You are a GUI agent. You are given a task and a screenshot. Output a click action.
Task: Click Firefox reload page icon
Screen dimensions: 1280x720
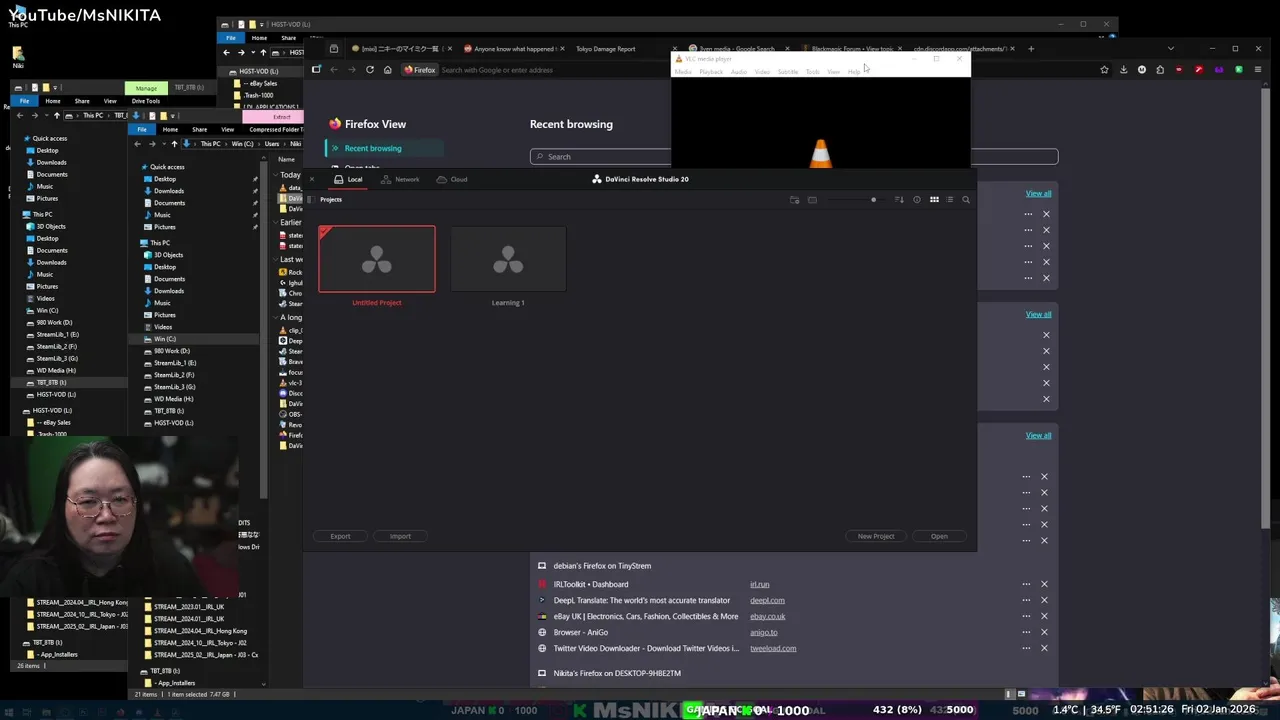pos(370,70)
